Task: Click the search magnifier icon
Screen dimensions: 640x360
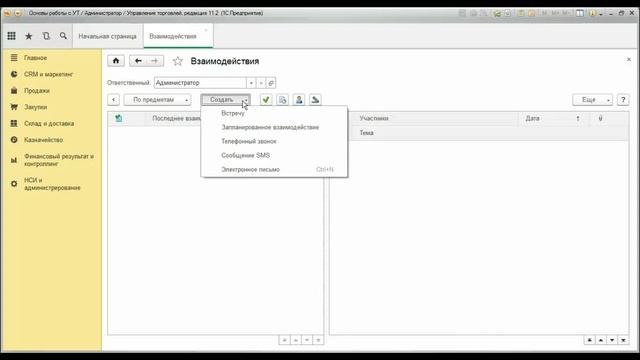Action: click(x=63, y=36)
